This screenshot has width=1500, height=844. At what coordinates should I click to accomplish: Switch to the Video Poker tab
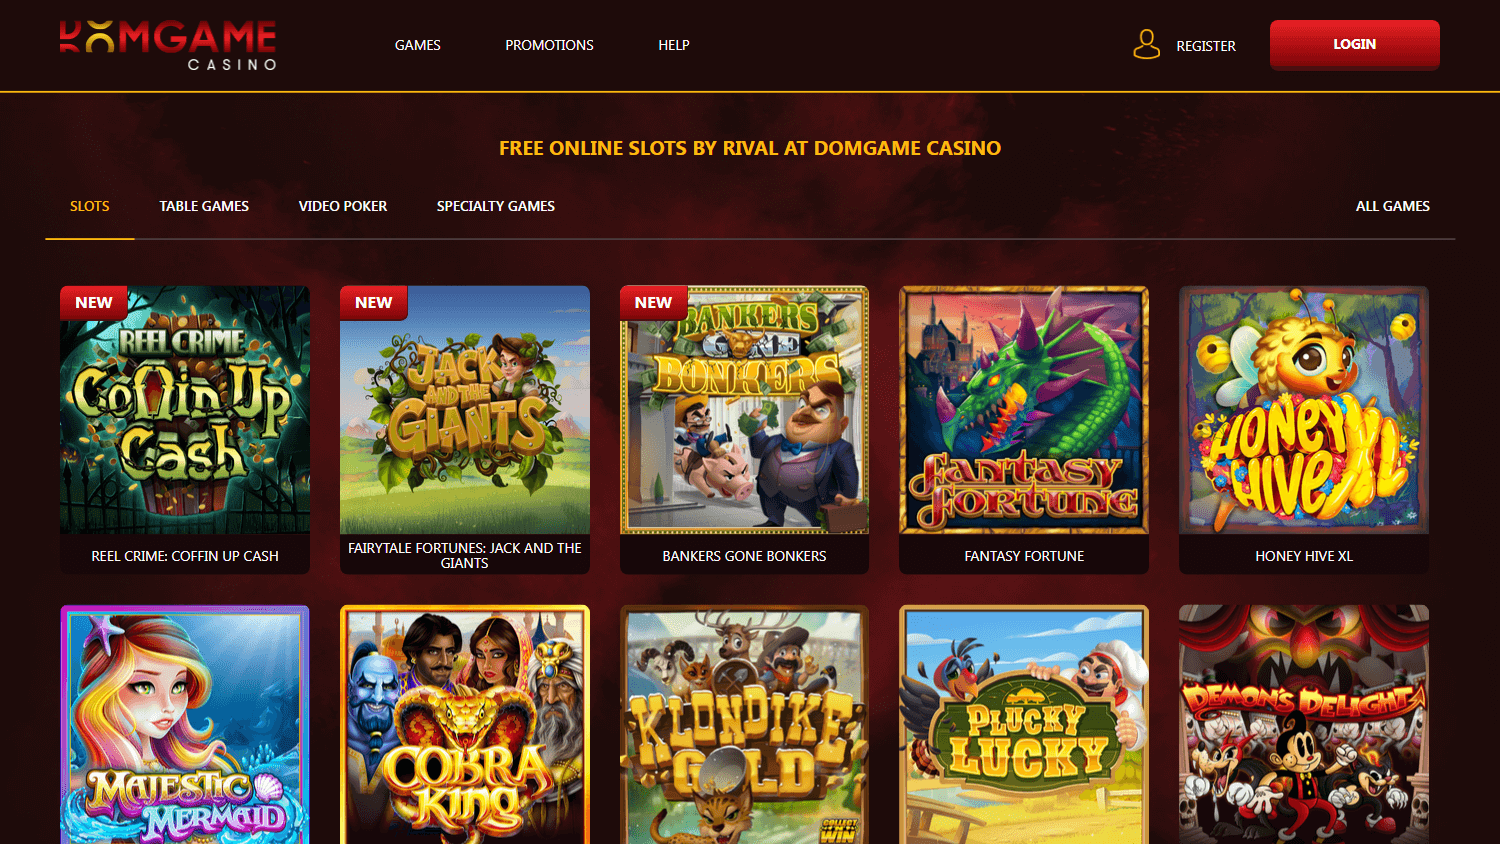pos(343,206)
